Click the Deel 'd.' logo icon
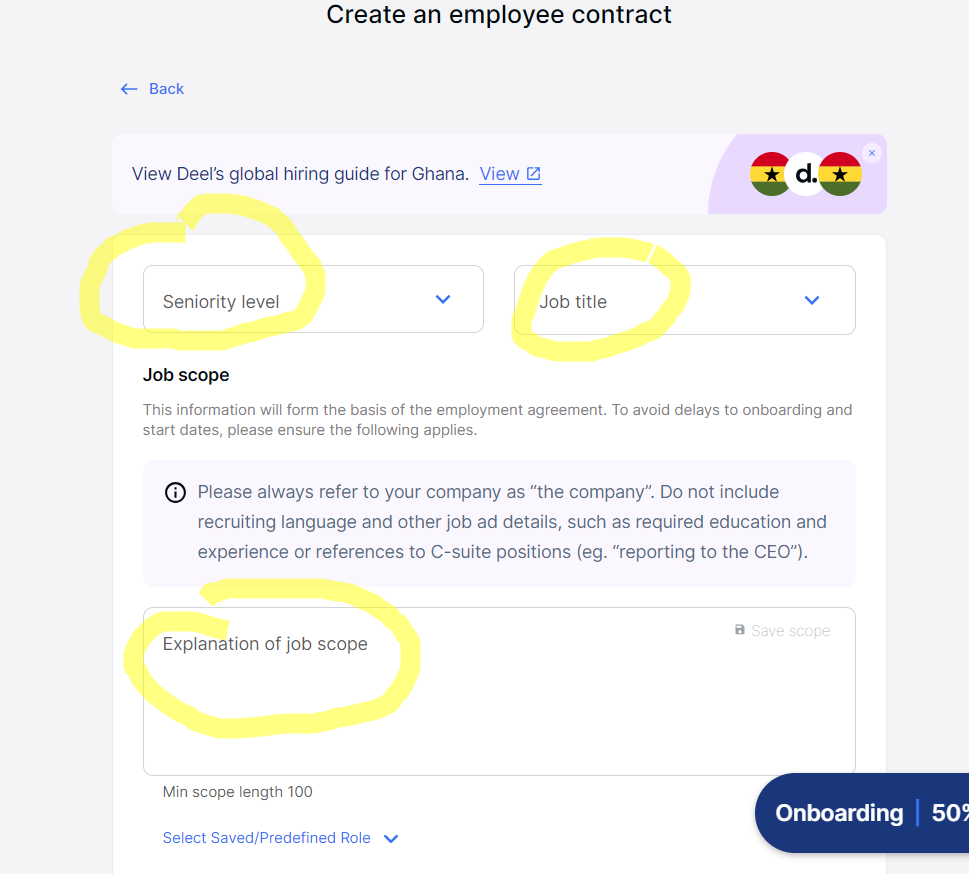Viewport: 969px width, 874px height. [x=806, y=174]
